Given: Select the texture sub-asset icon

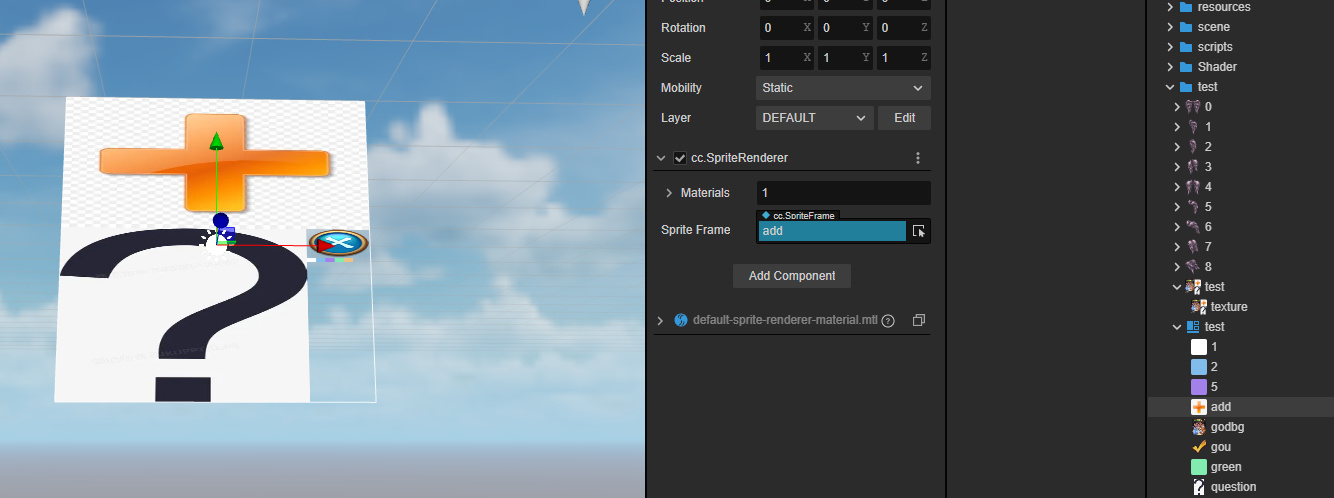Looking at the screenshot, I should [x=1199, y=307].
